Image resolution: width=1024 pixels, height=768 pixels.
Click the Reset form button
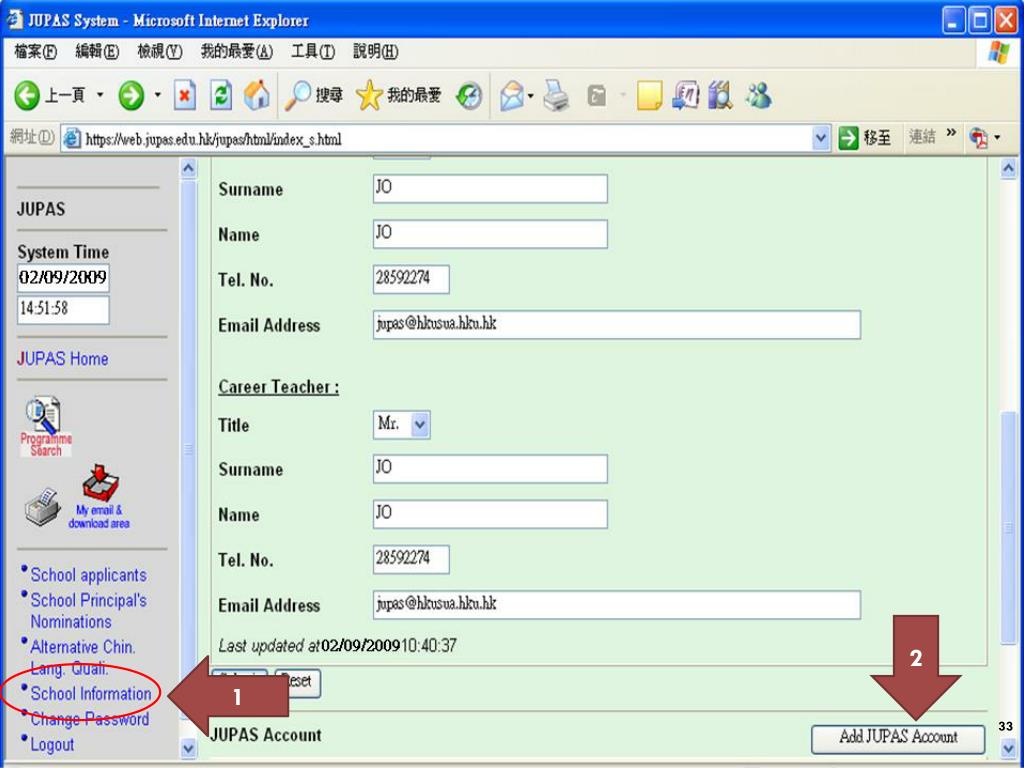pyautogui.click(x=298, y=682)
